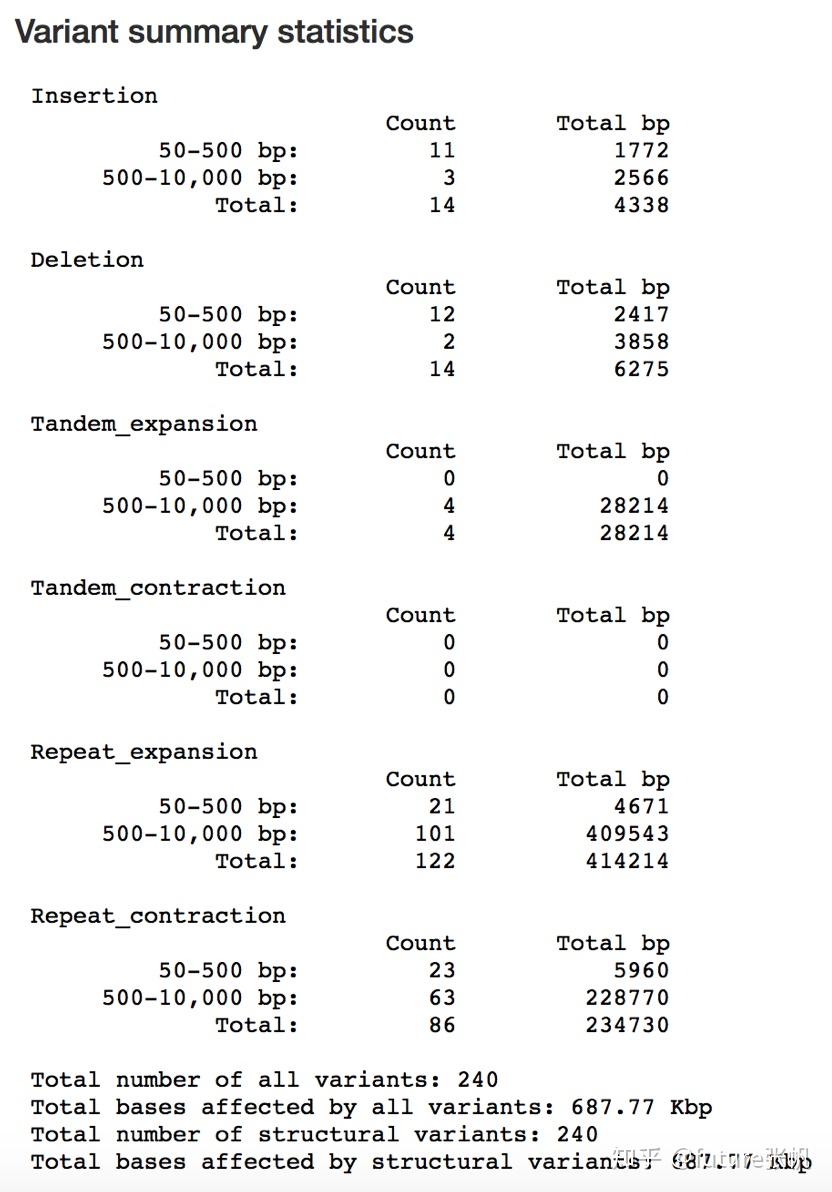Image resolution: width=832 pixels, height=1192 pixels.
Task: Click the Repeat_contraction total count 86
Action: (x=442, y=1025)
